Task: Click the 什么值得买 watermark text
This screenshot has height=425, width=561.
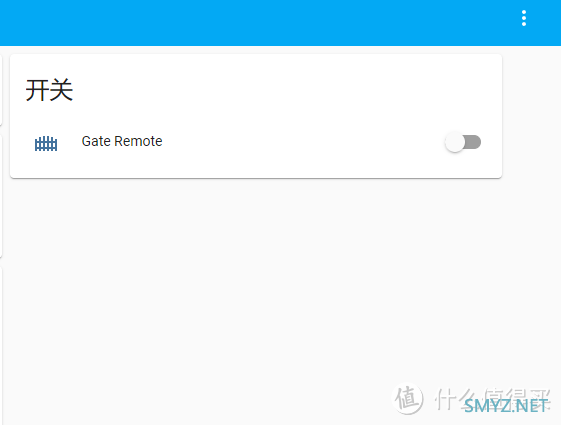Action: (492, 397)
